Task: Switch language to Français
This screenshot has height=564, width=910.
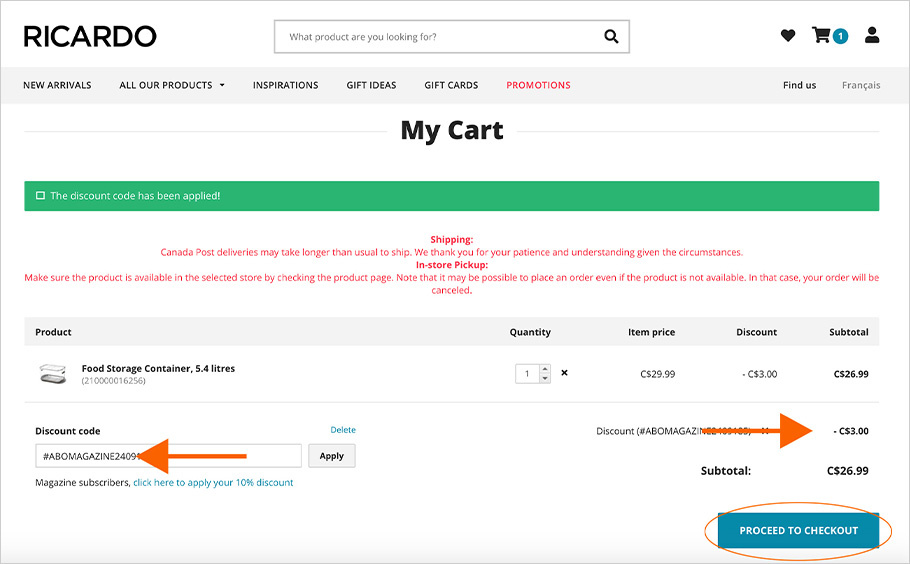Action: [x=861, y=85]
